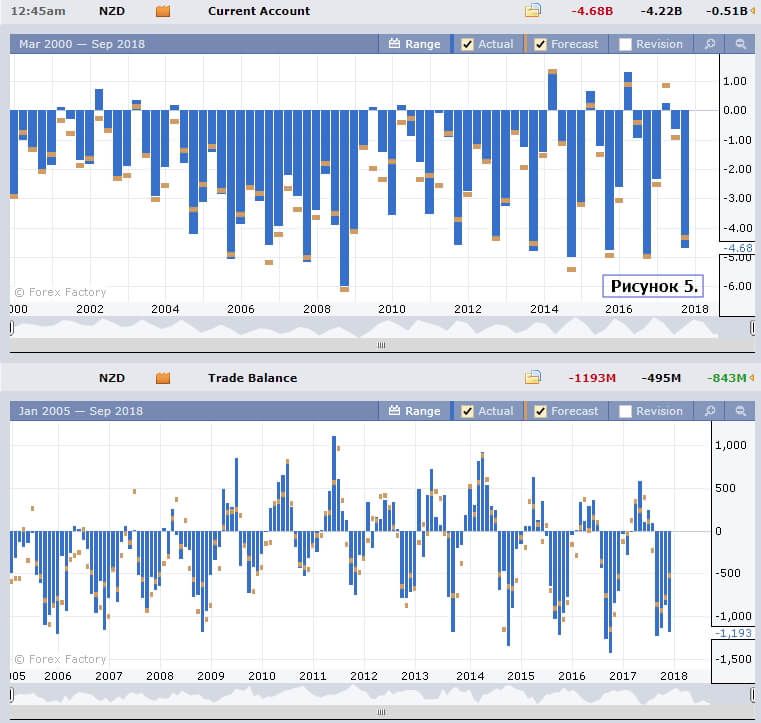Enable Revision on the Current Account chart
The height and width of the screenshot is (723, 761).
click(x=625, y=44)
